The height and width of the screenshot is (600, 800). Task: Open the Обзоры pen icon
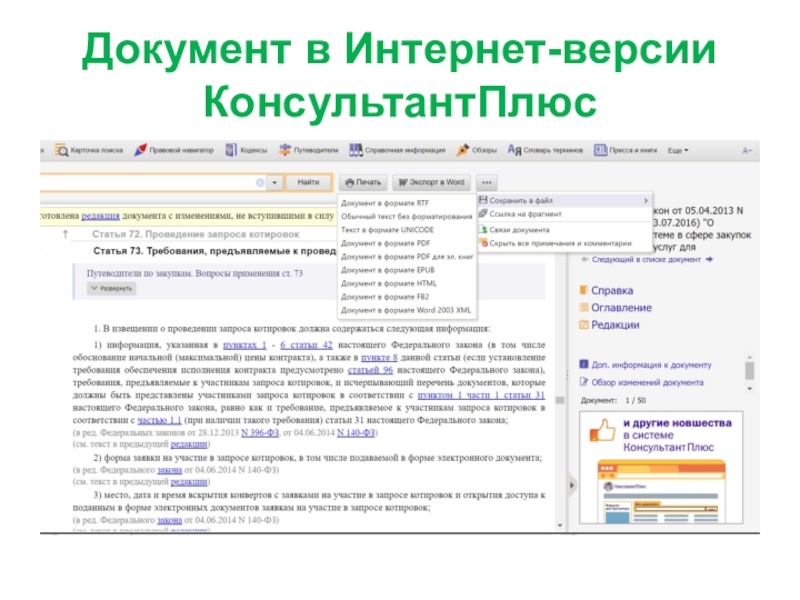pyautogui.click(x=462, y=150)
